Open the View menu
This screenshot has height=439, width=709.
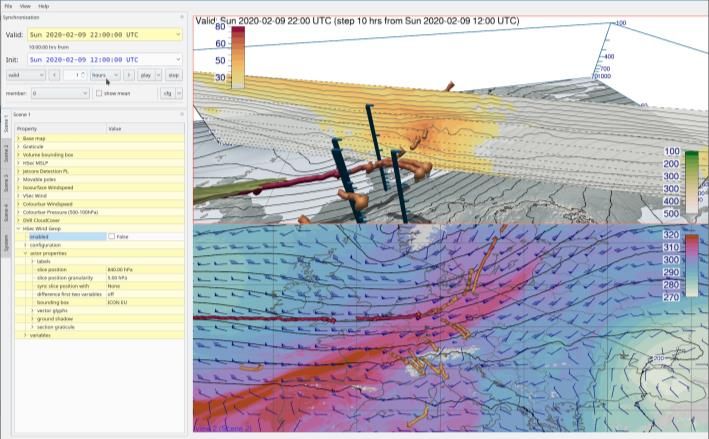pos(25,6)
